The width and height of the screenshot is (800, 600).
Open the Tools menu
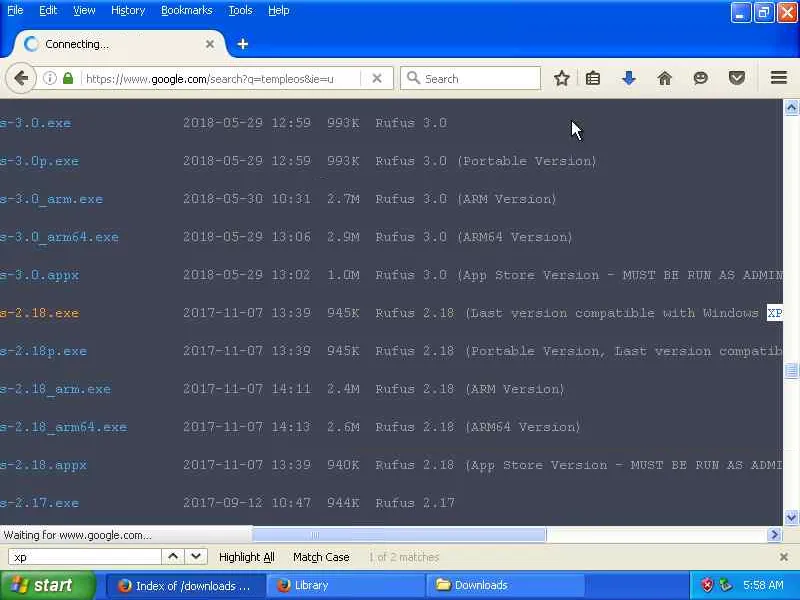point(240,10)
